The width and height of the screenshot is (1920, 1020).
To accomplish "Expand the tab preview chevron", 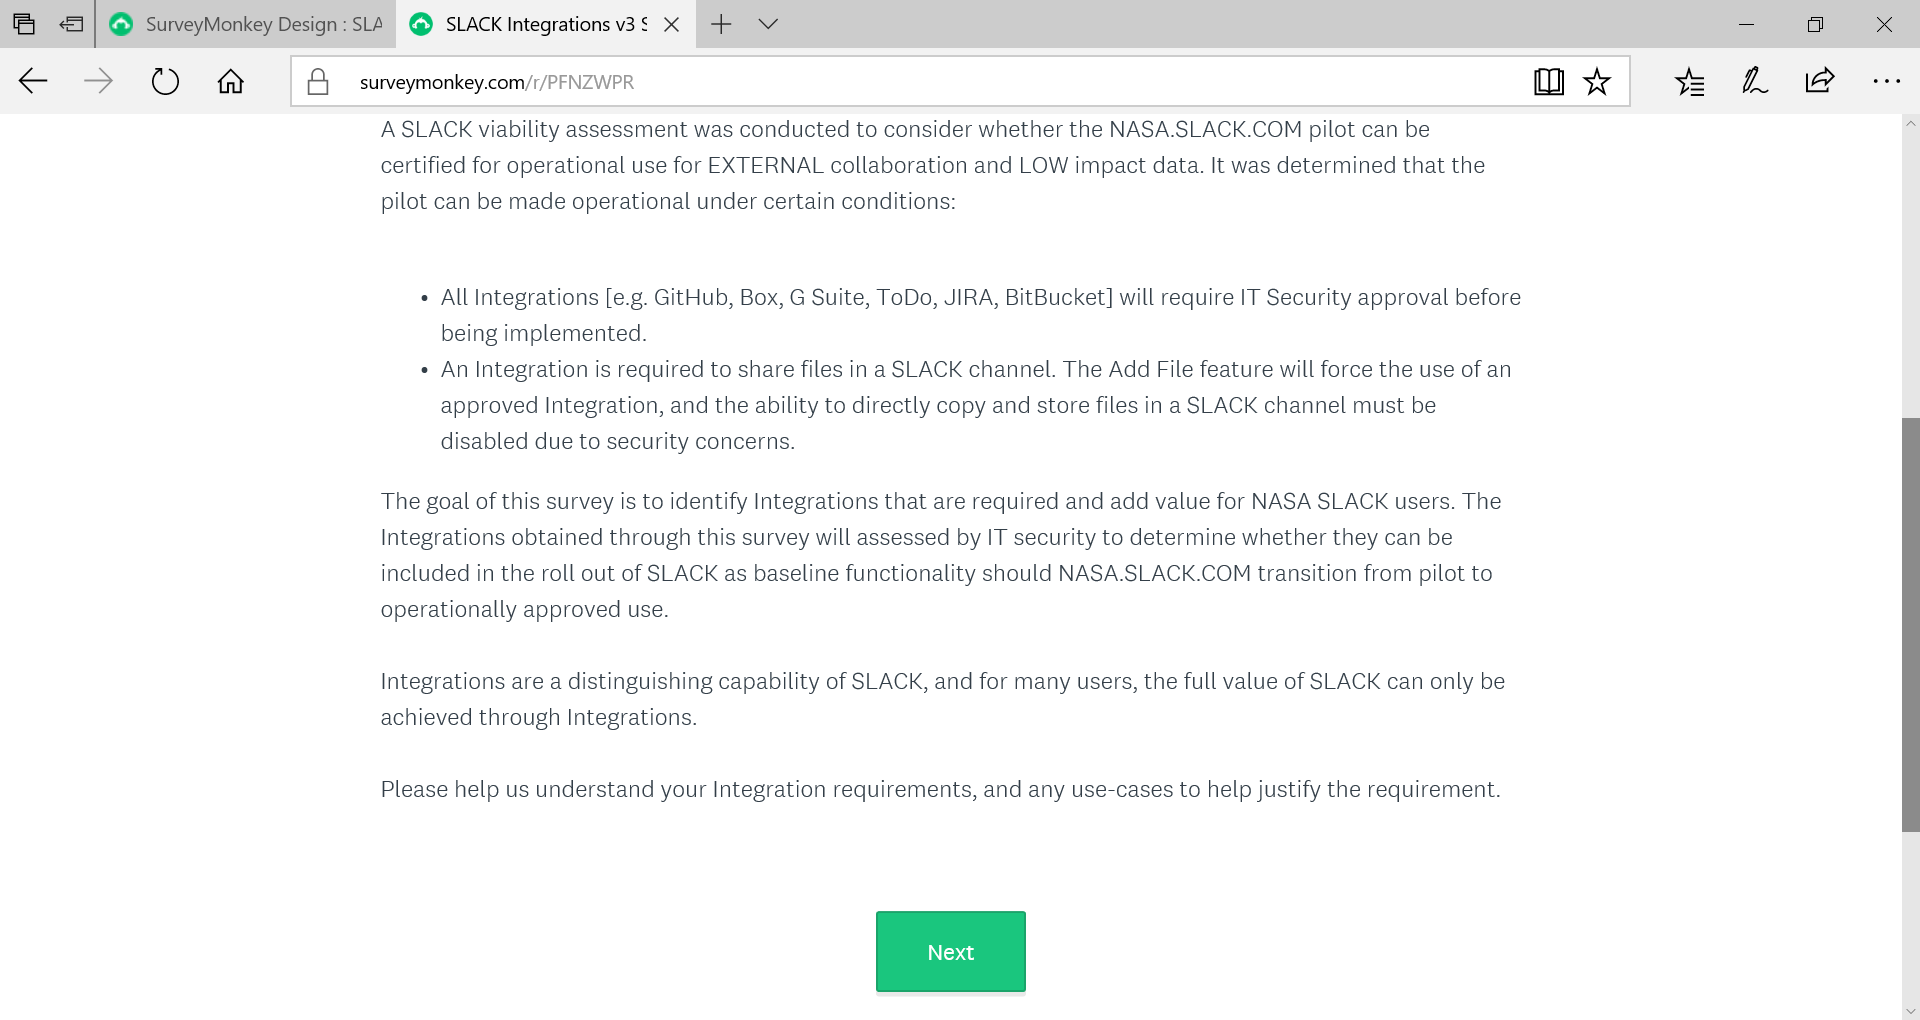I will click(768, 24).
